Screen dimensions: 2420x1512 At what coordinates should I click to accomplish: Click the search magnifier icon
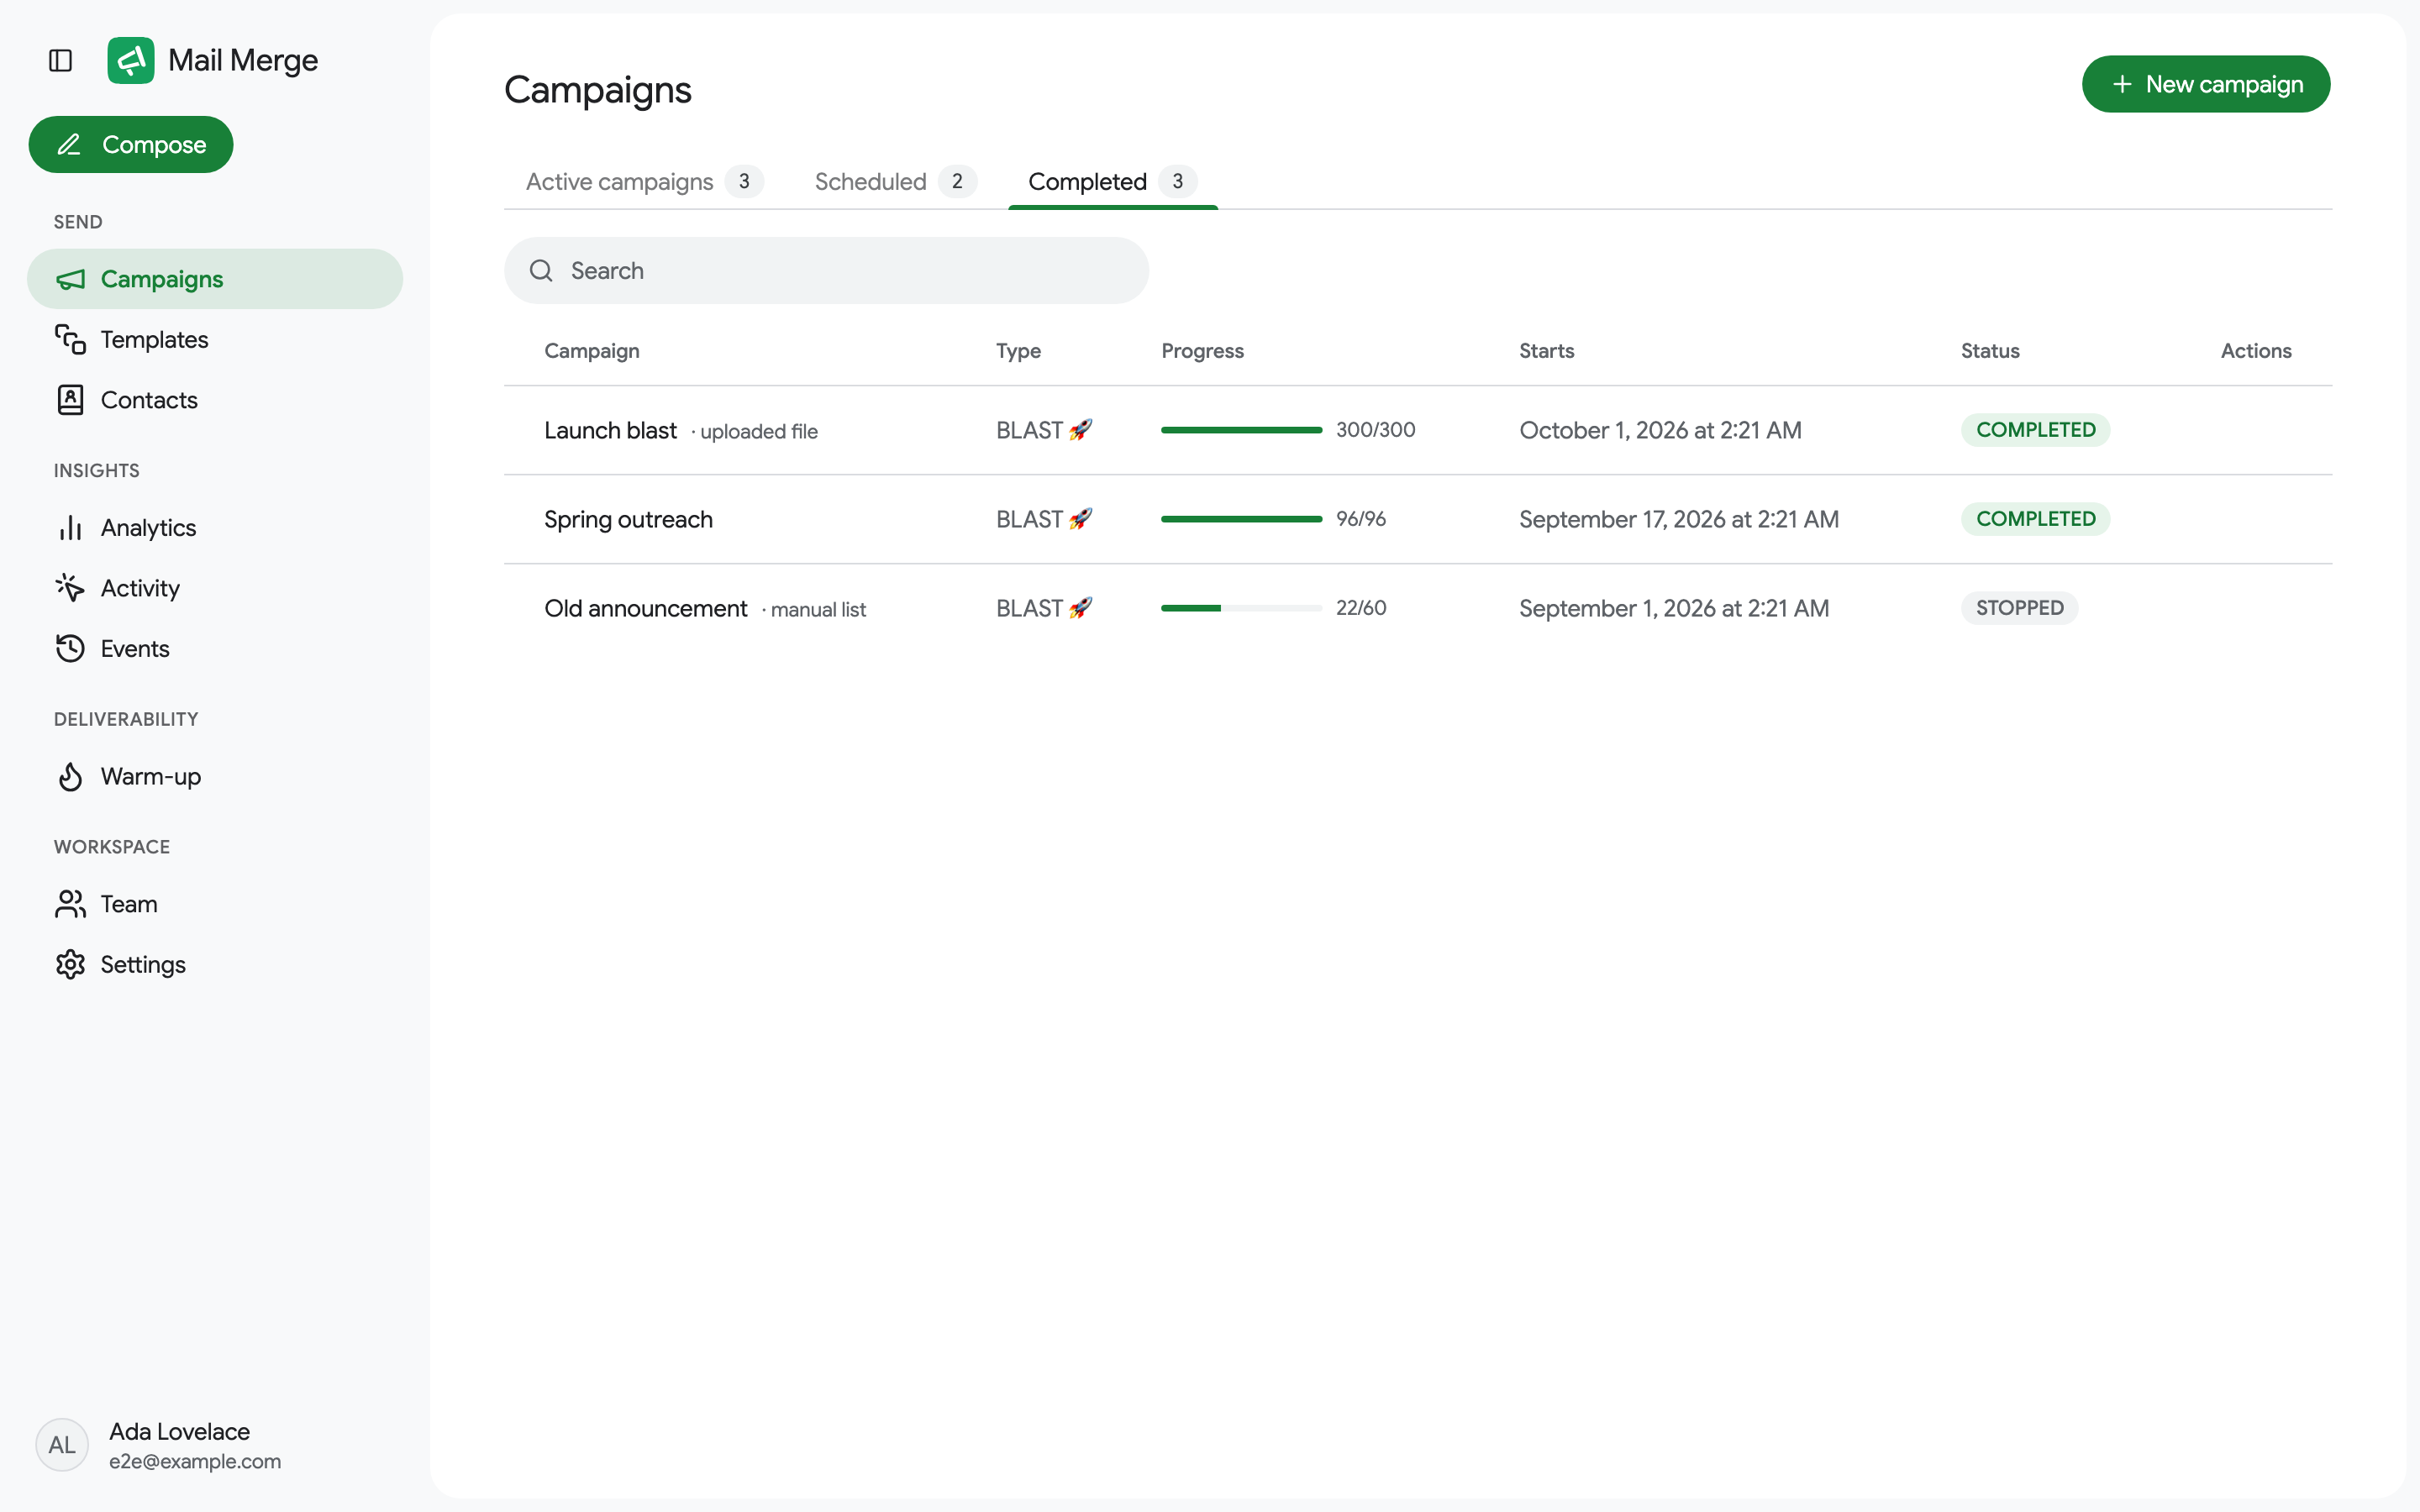point(541,271)
